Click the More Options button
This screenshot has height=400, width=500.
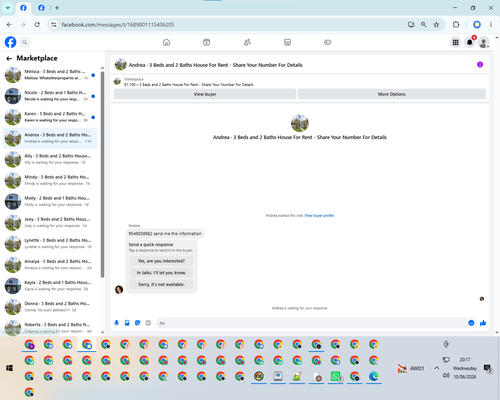392,94
